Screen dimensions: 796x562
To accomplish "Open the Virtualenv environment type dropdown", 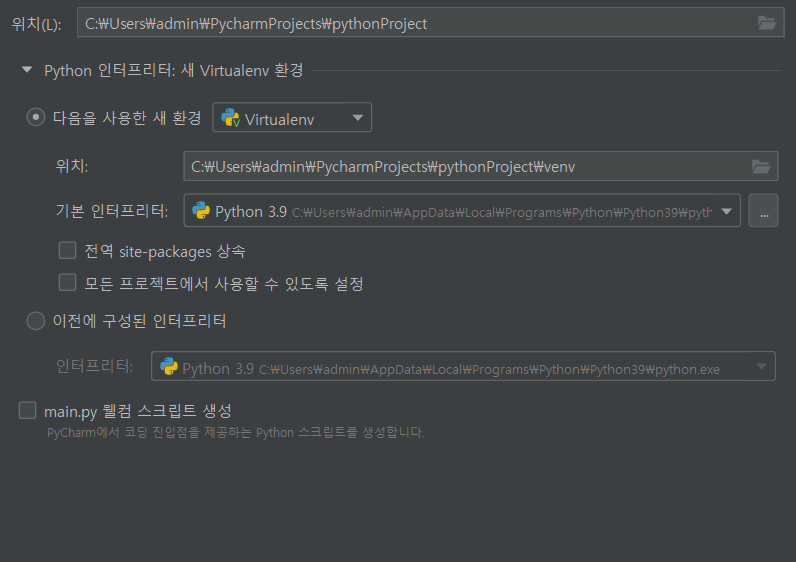I will (x=292, y=118).
